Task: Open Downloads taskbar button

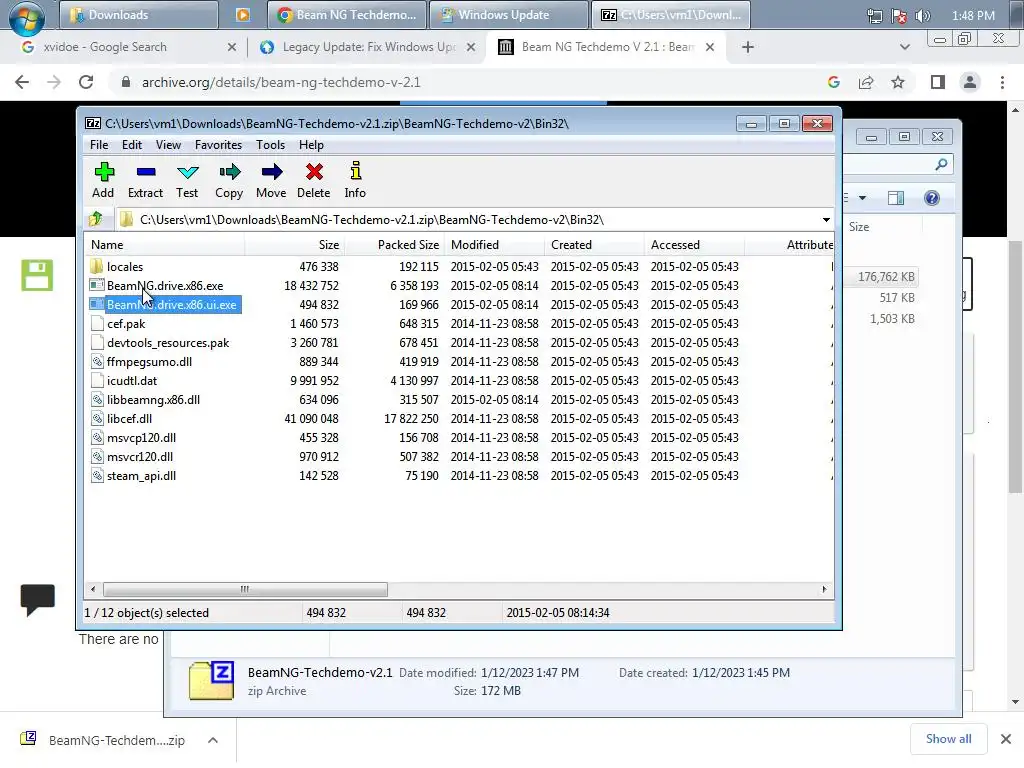Action: 138,14
